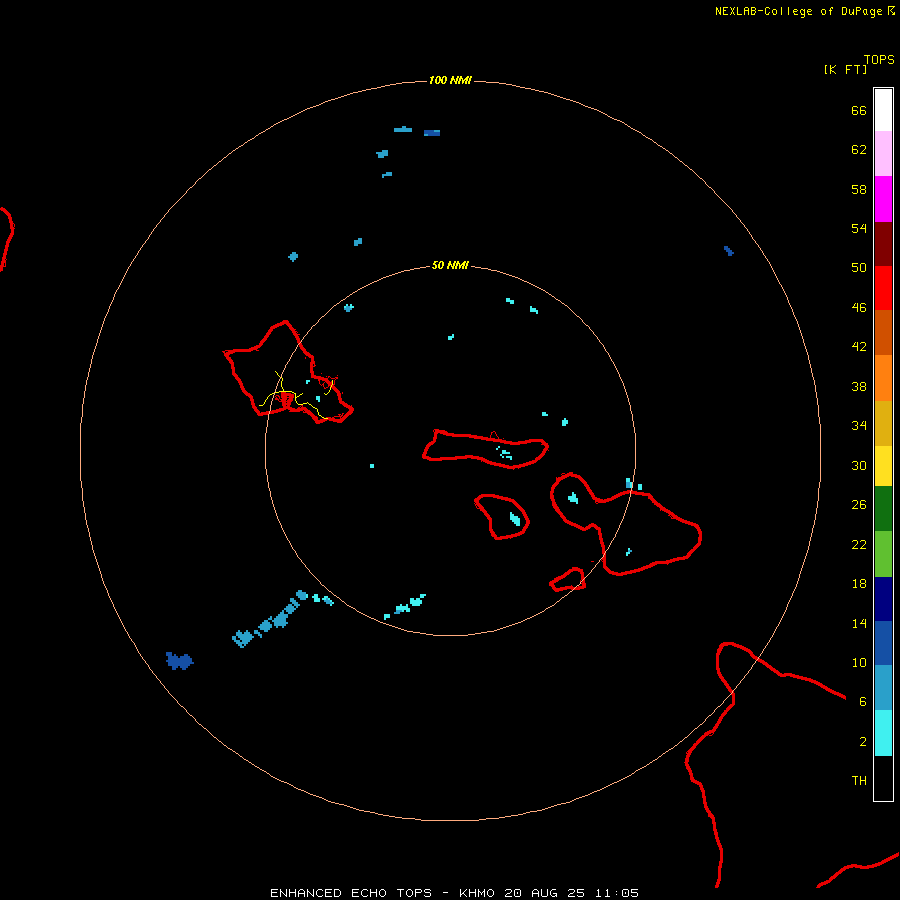Select the gold swatch beside 34
900x900 pixels.
point(883,423)
